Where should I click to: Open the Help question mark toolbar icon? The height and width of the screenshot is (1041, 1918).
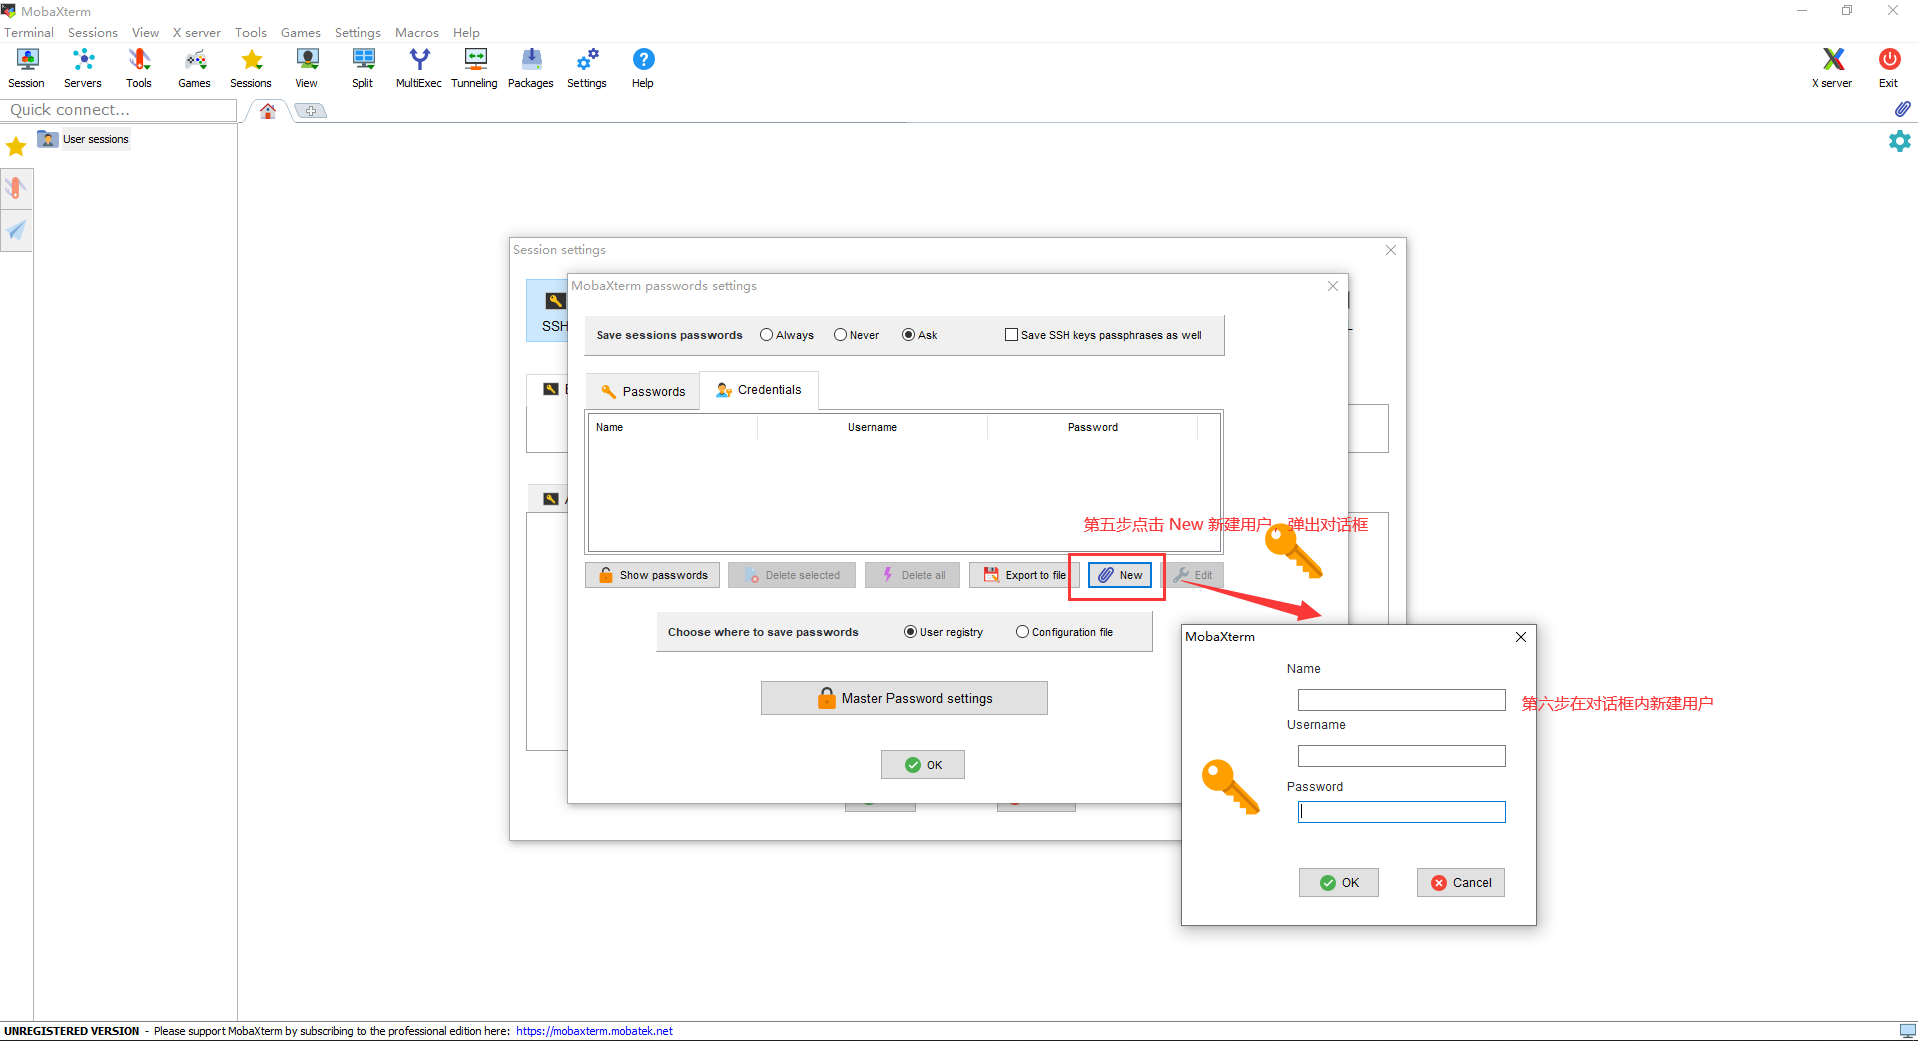643,68
